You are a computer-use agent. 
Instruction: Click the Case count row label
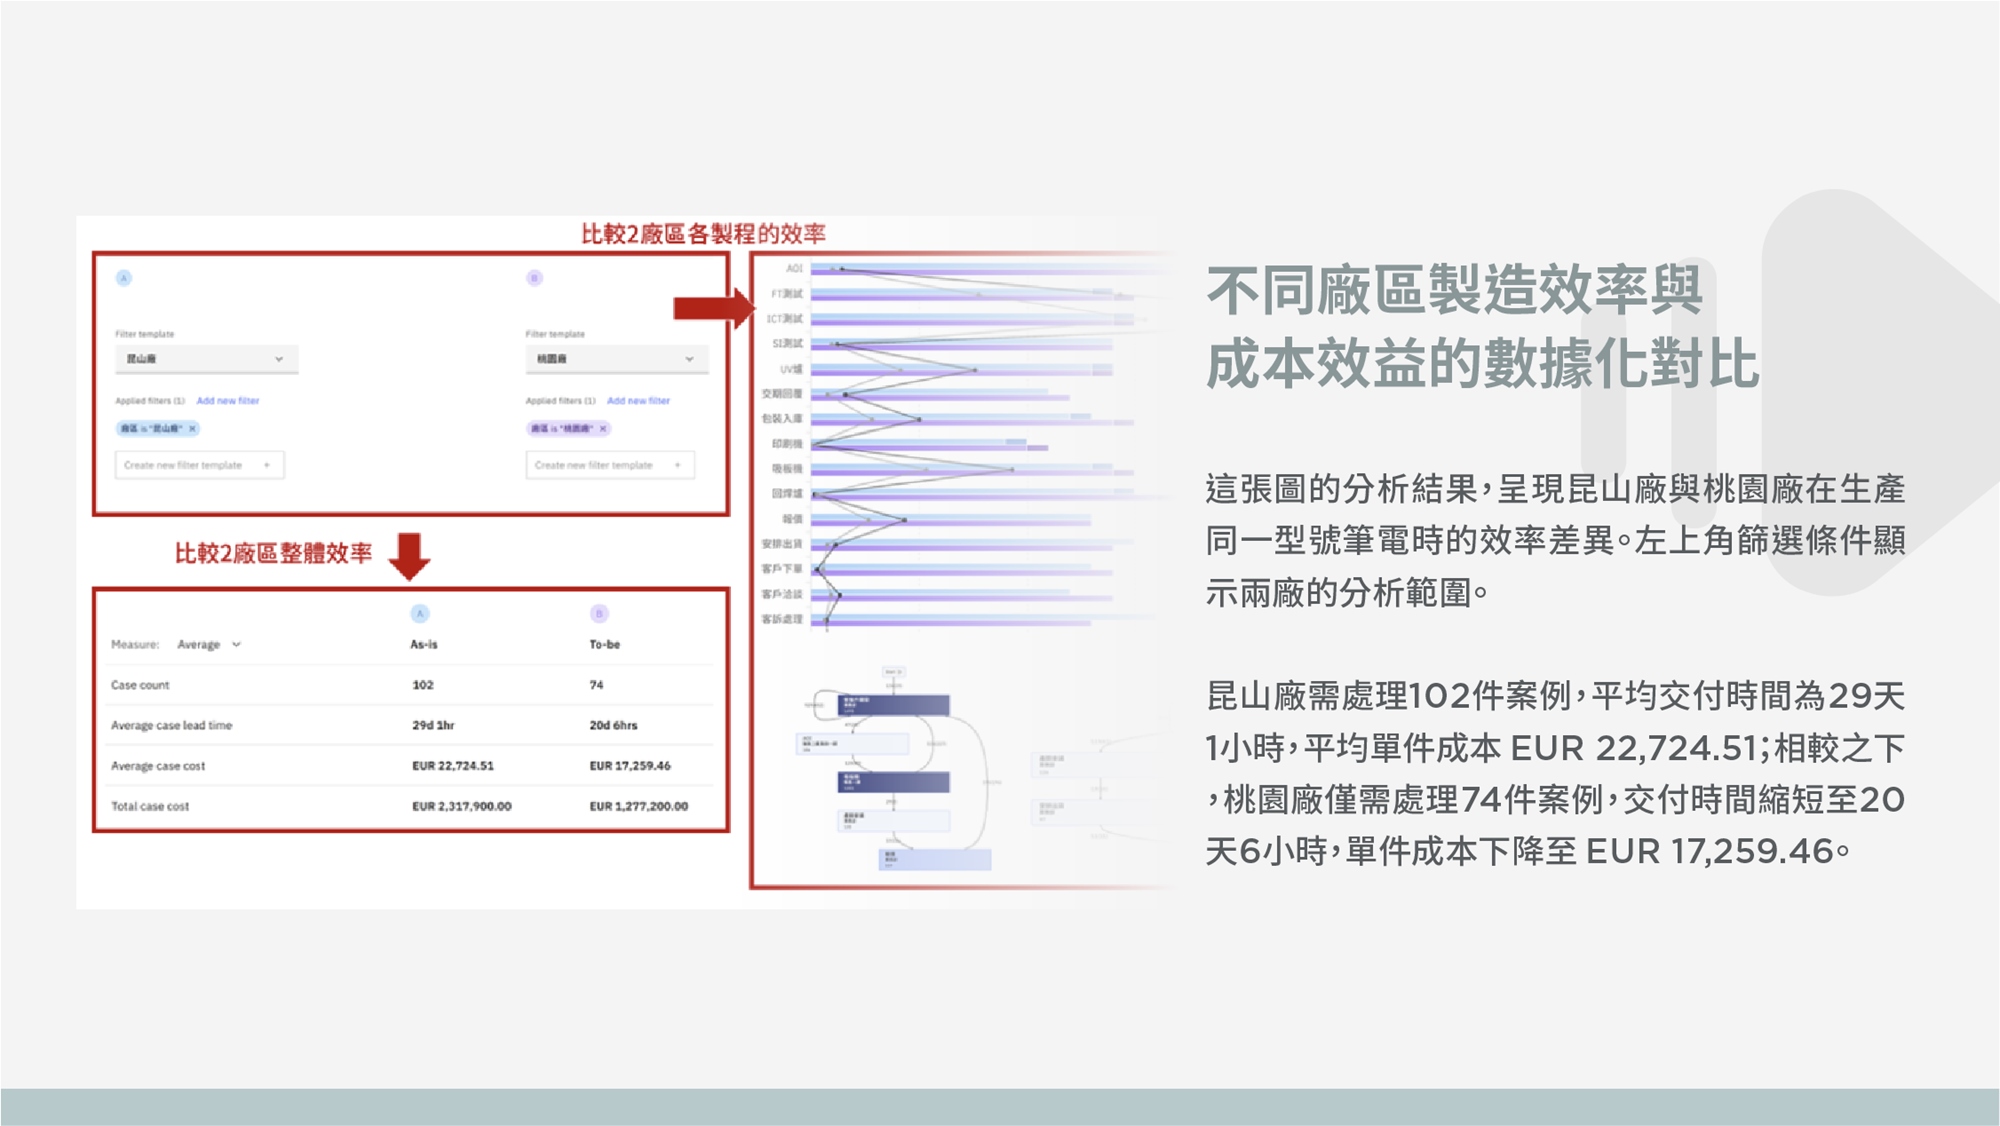pos(140,685)
